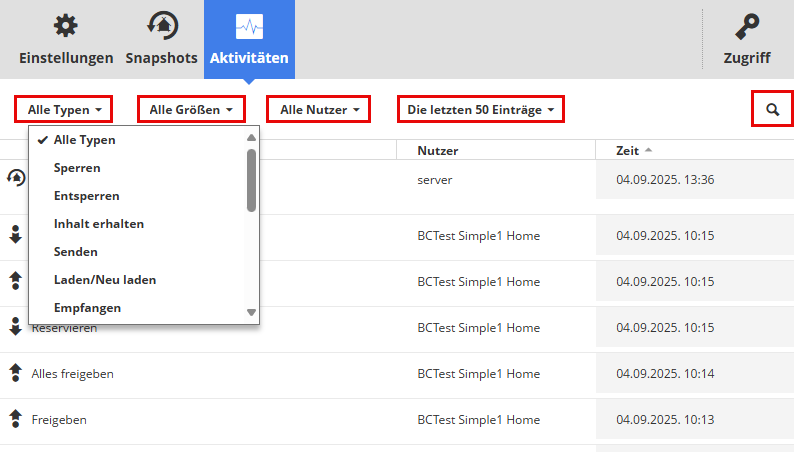This screenshot has width=794, height=452.
Task: Select Inhalt erhalten filter option
Action: [99, 224]
